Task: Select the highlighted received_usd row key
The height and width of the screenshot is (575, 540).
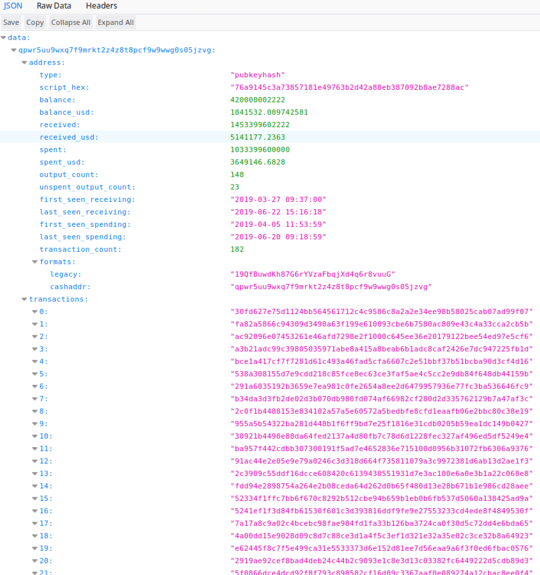Action: point(69,137)
